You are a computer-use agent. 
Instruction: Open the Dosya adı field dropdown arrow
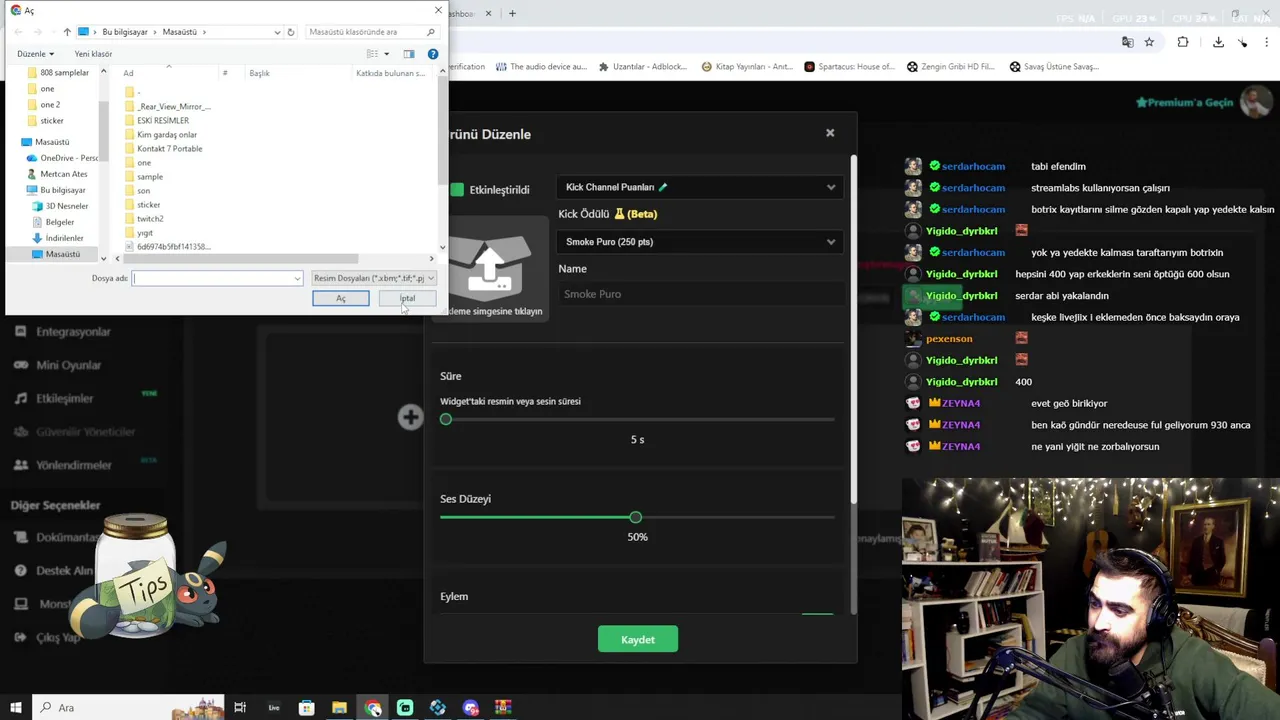(x=297, y=278)
